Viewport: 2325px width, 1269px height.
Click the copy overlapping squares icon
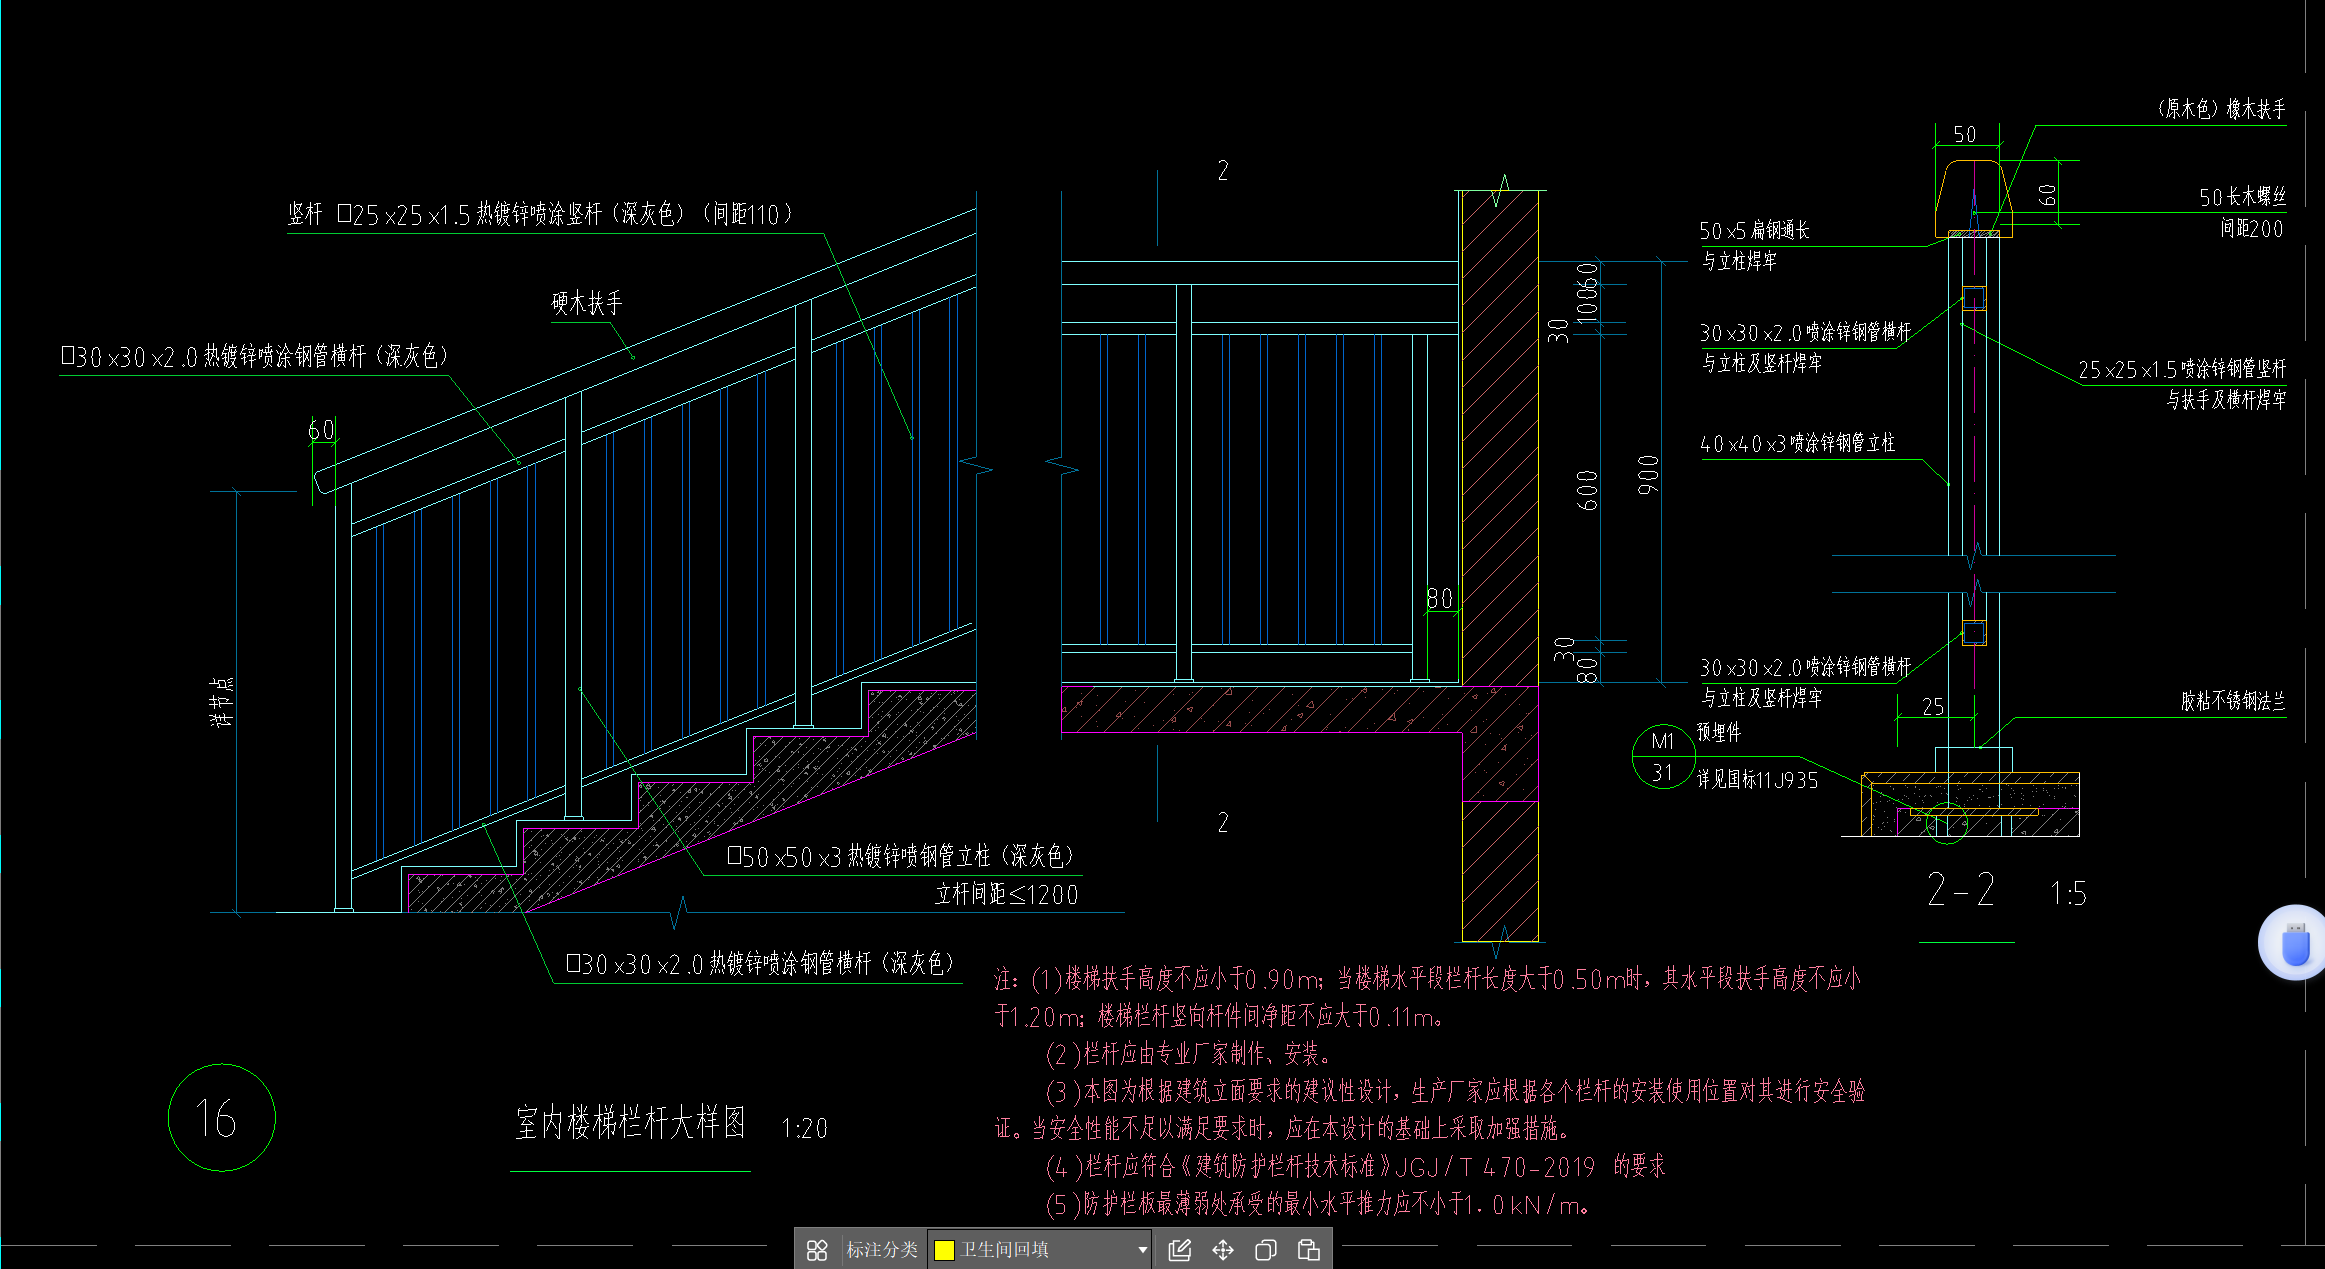[1266, 1250]
